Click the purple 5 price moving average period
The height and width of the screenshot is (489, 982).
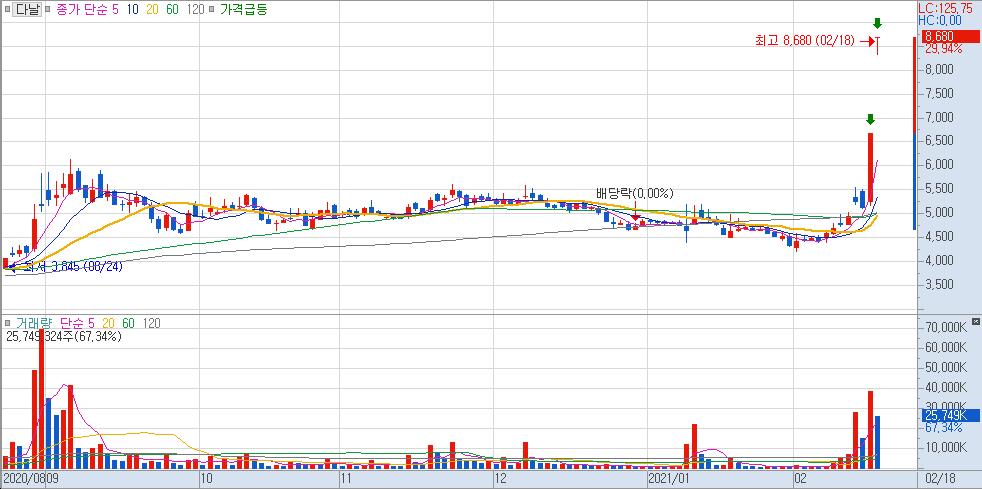115,9
